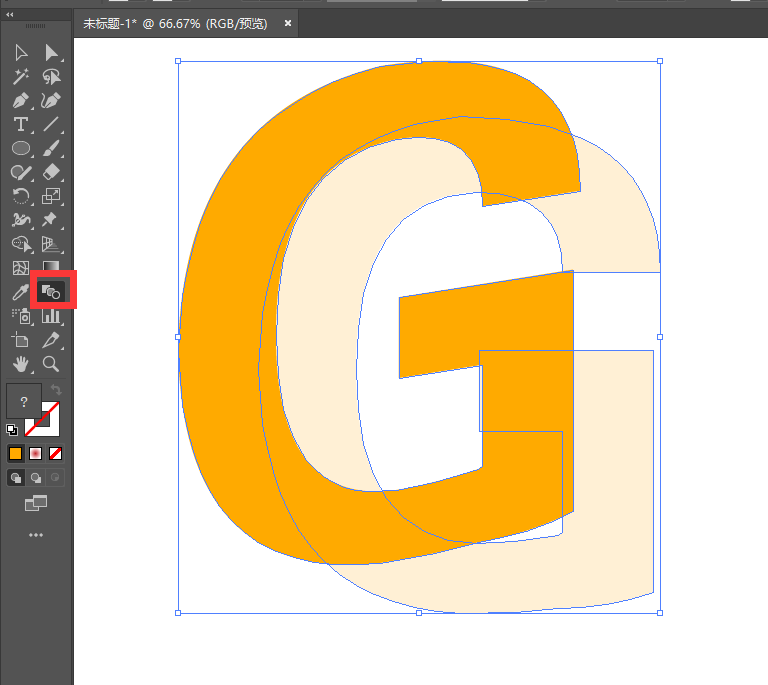Click the toolbar panel gripper
Viewport: 768px width, 685px height.
coord(35,26)
